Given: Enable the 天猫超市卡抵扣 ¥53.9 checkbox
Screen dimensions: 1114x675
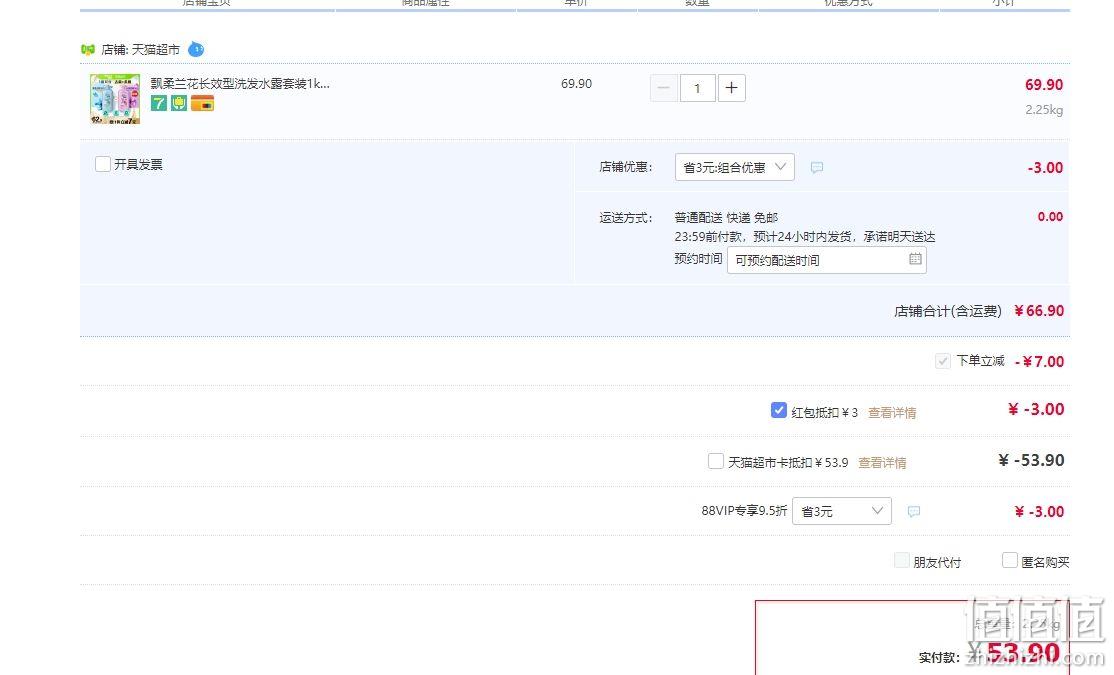Looking at the screenshot, I should coord(716,461).
